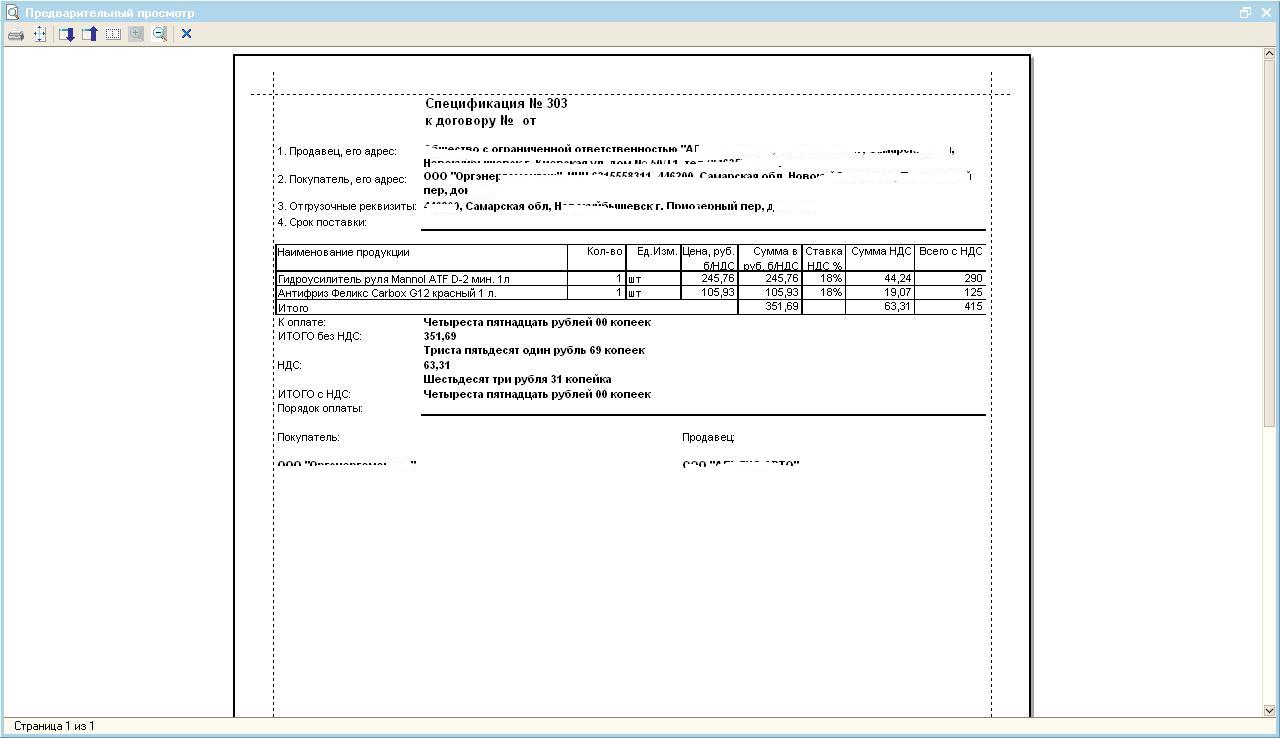1280x738 pixels.
Task: Click the label '2. Покупатель, его адрес:'
Action: click(x=342, y=180)
